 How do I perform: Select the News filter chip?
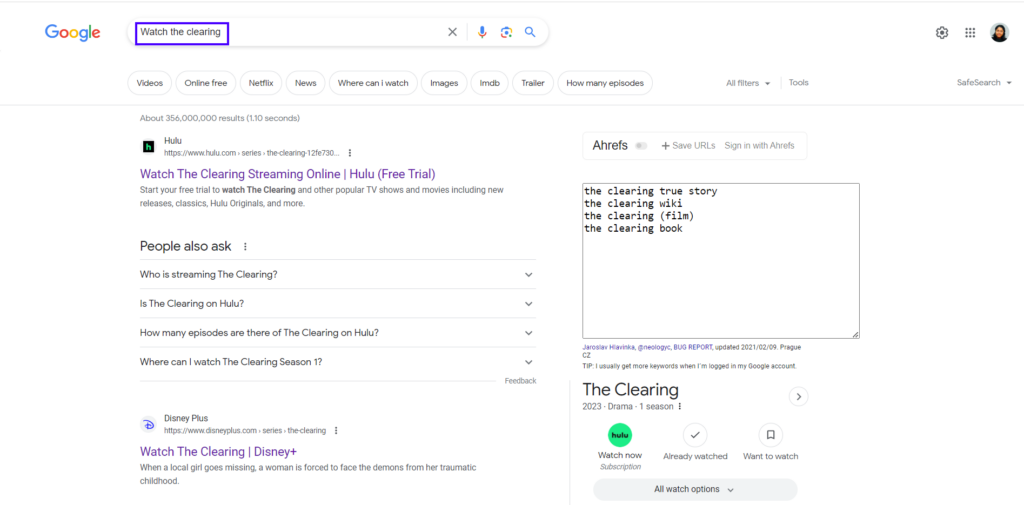pyautogui.click(x=306, y=83)
